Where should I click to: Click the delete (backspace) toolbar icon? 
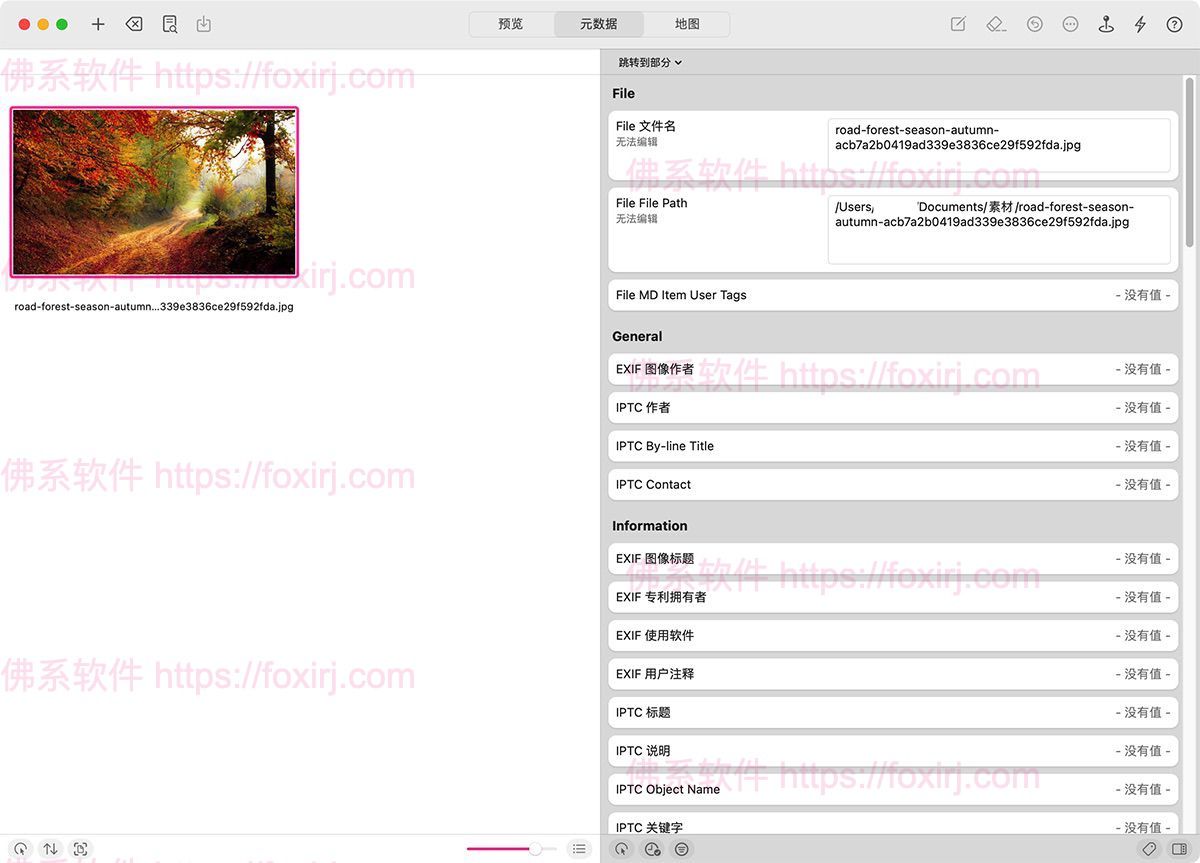(134, 24)
